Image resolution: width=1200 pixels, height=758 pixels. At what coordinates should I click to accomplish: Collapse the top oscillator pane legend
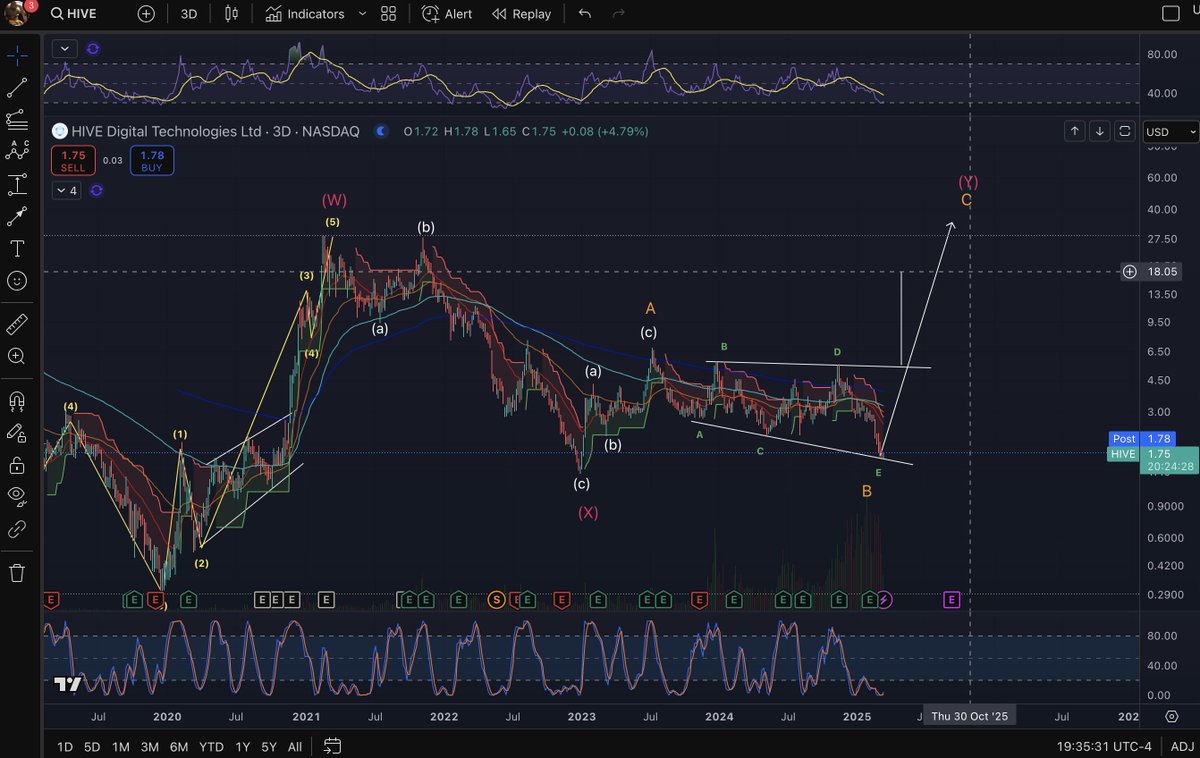point(64,48)
